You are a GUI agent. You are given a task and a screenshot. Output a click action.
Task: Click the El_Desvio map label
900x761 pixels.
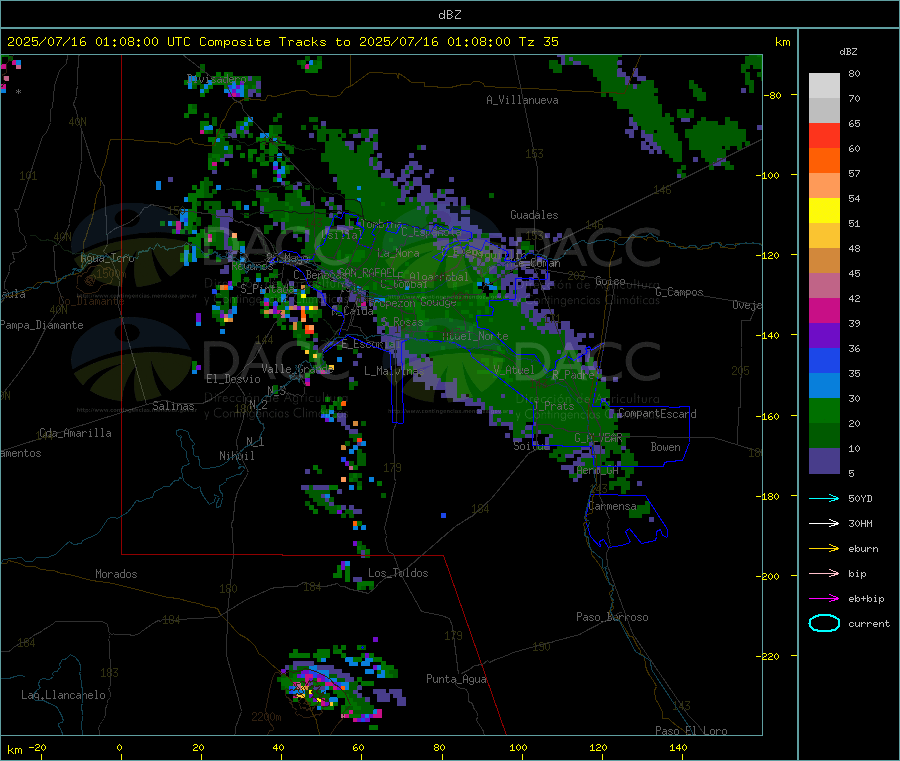pos(233,379)
